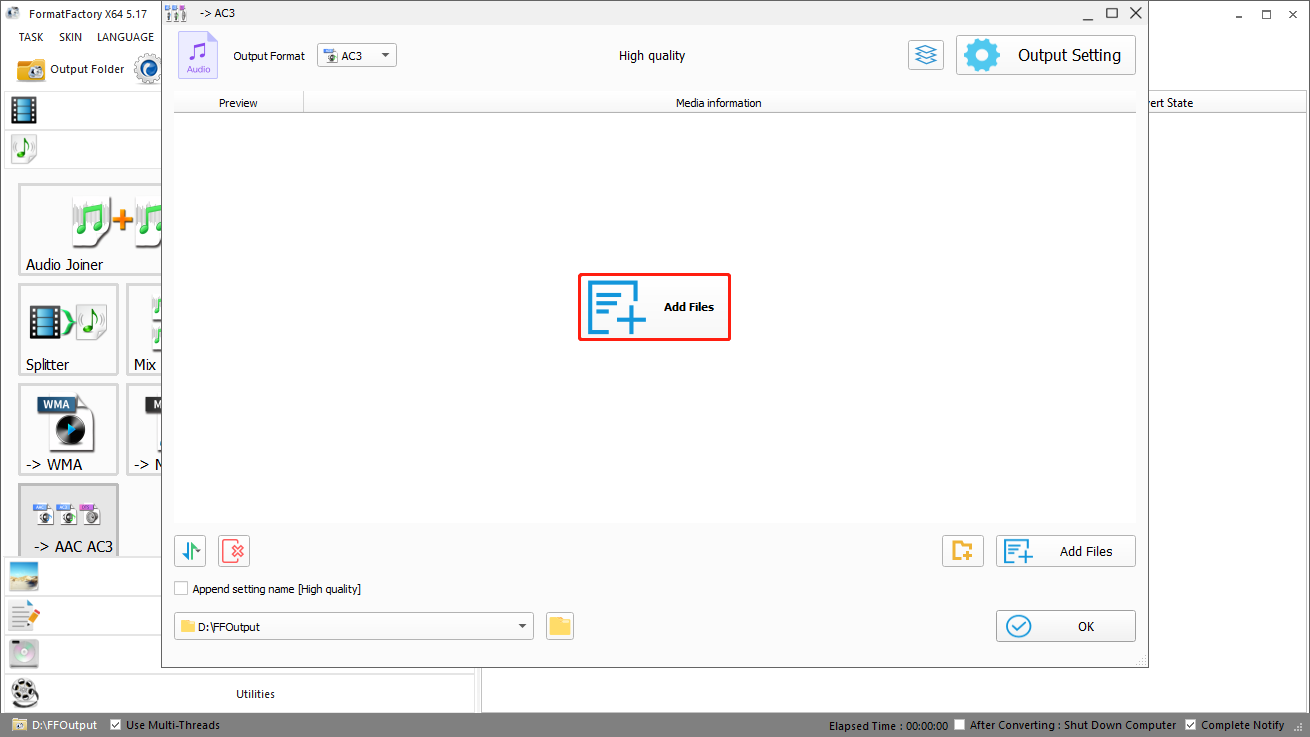The height and width of the screenshot is (737, 1310).
Task: Click the yellow browse output folder icon
Action: [x=560, y=627]
